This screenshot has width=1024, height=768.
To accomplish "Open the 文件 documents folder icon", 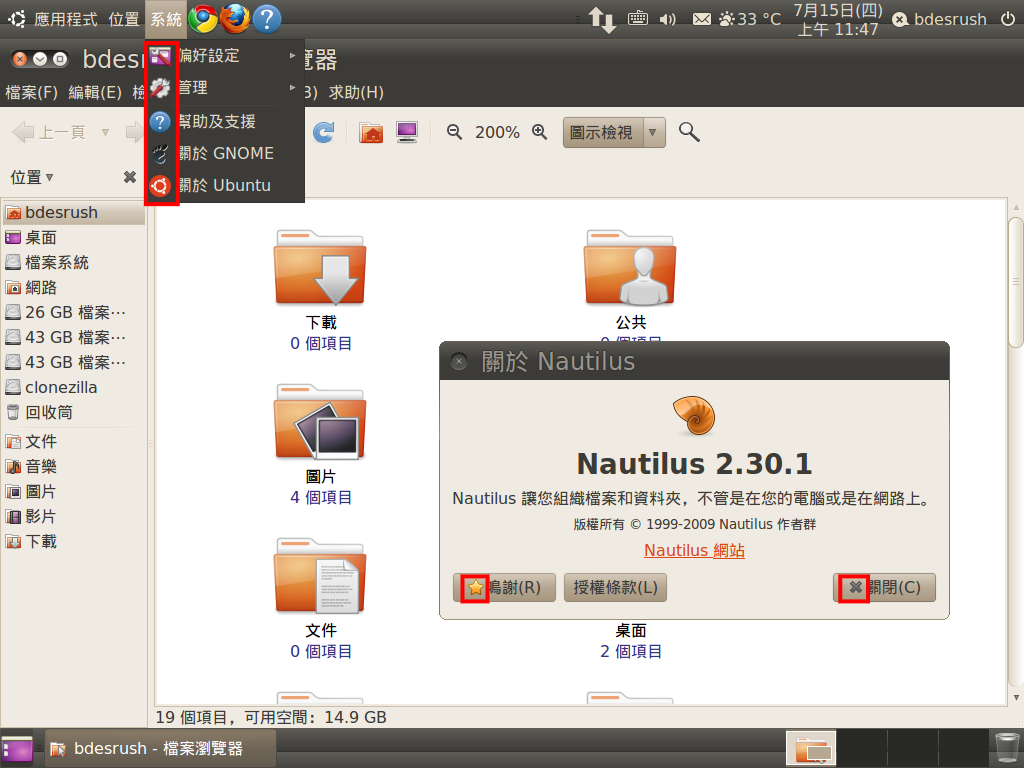I will (x=320, y=576).
